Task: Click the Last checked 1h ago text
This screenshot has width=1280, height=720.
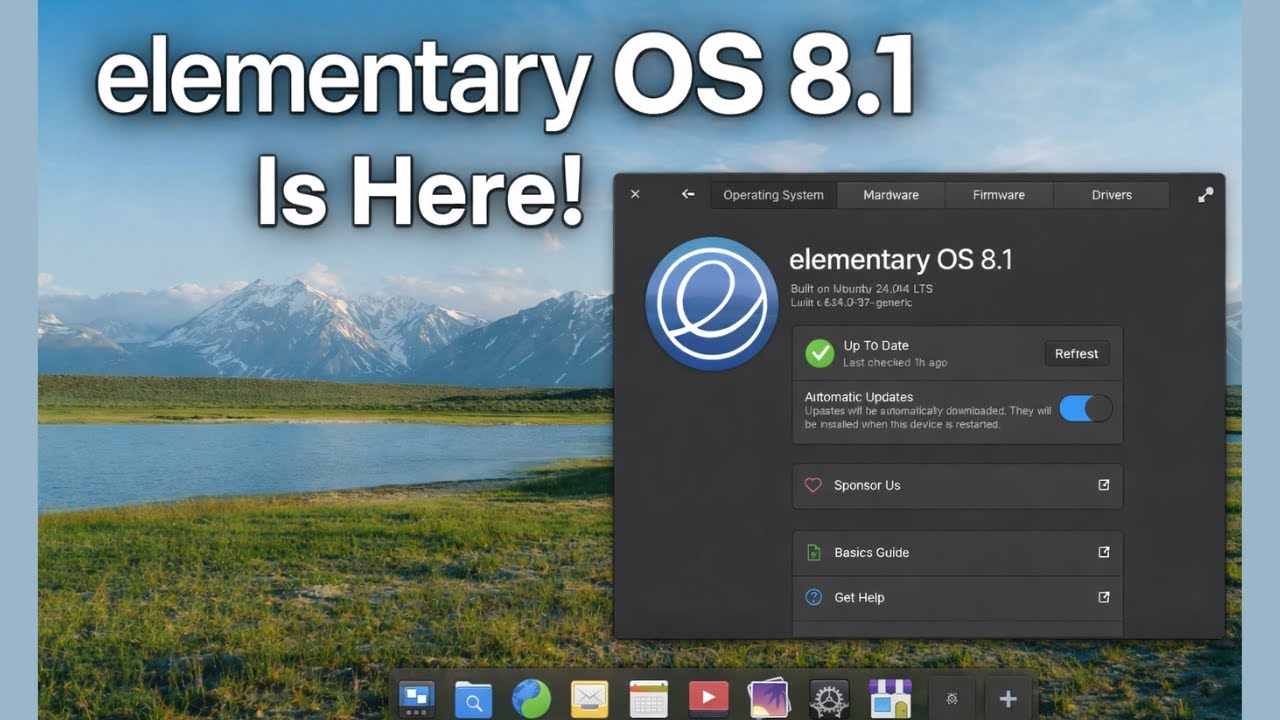Action: tap(895, 362)
